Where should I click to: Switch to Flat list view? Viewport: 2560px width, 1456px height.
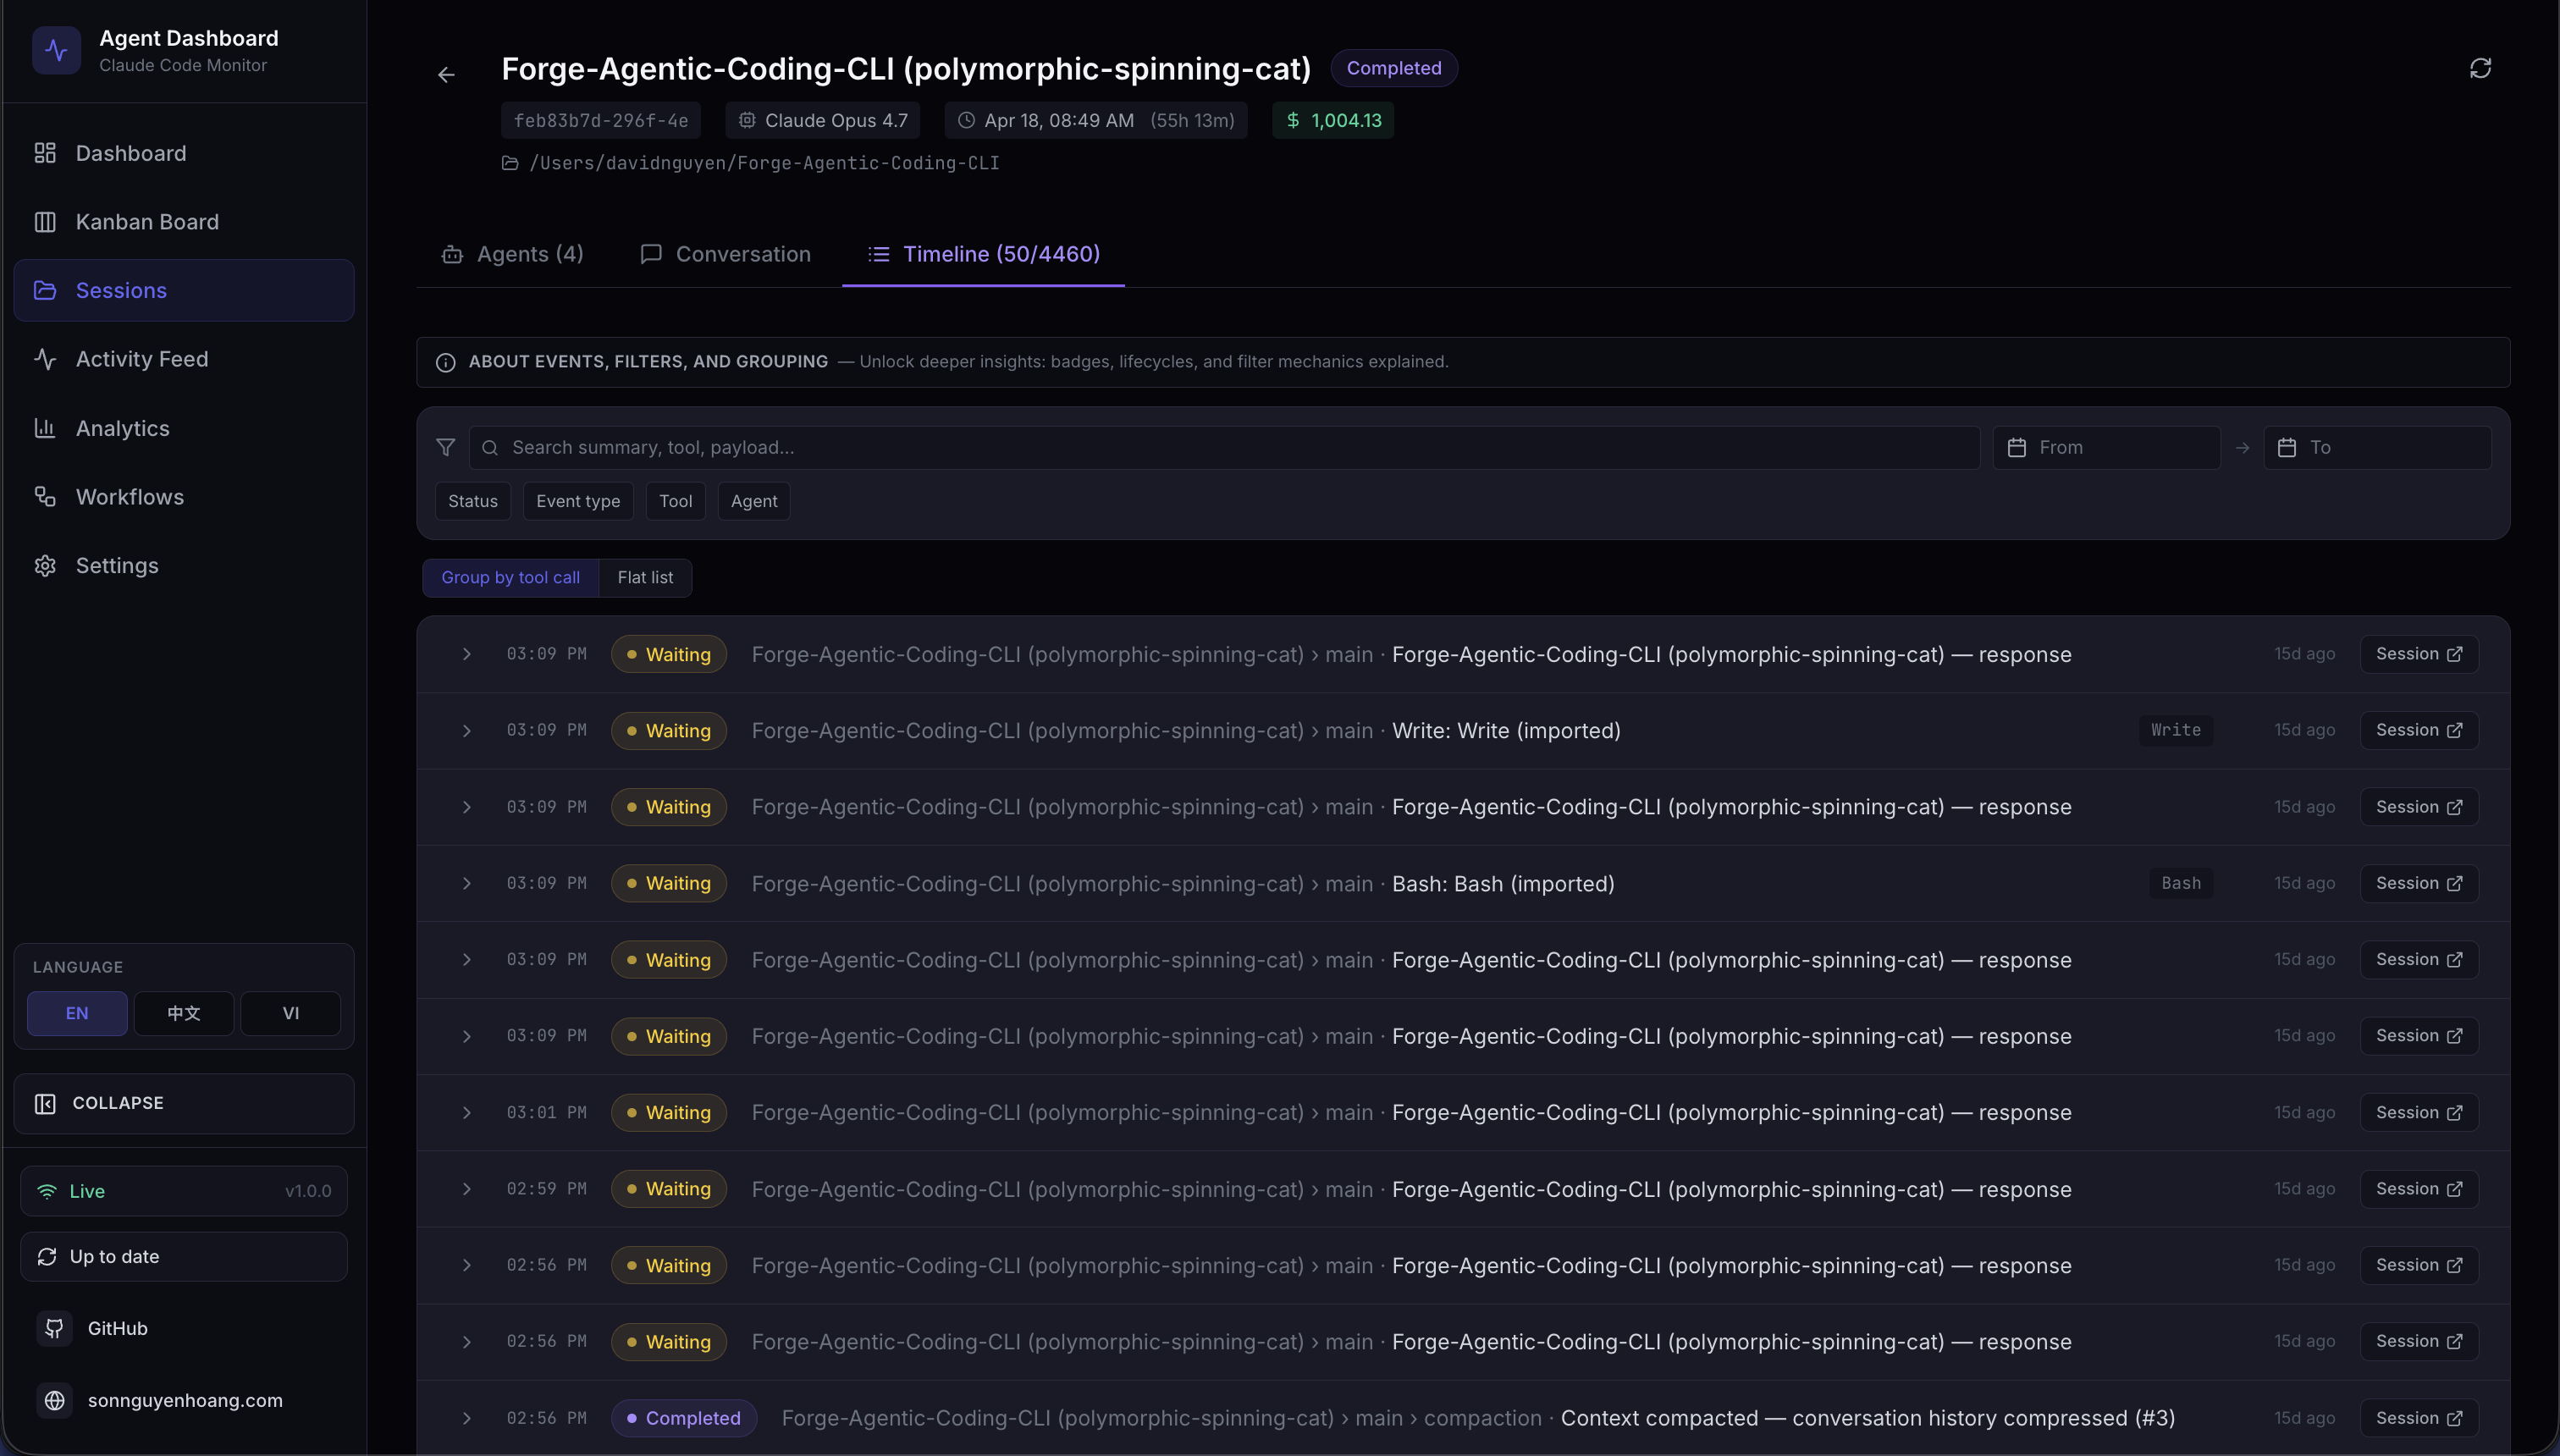tap(645, 578)
